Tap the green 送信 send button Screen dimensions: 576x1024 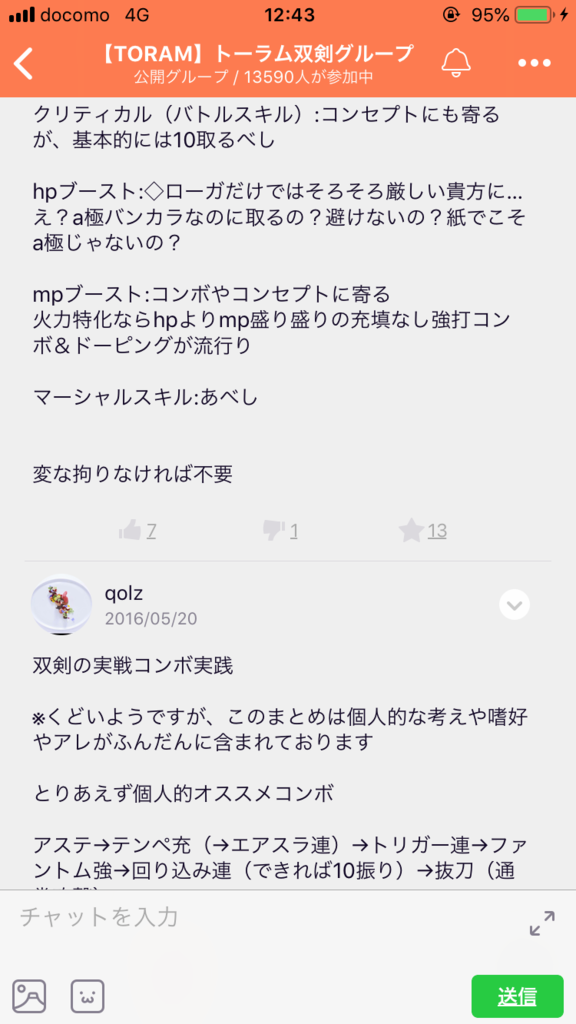point(517,997)
